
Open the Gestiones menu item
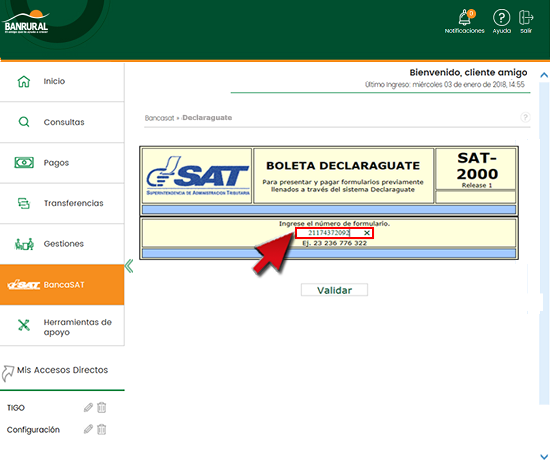click(x=62, y=244)
